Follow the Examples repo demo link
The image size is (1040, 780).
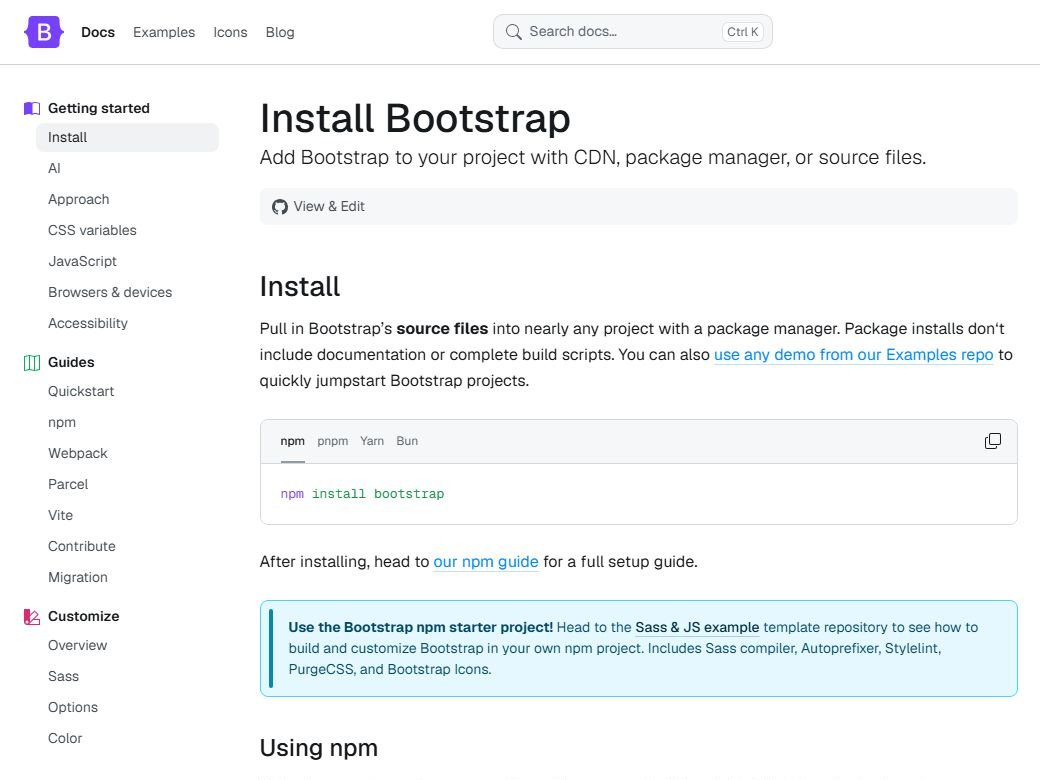point(854,355)
